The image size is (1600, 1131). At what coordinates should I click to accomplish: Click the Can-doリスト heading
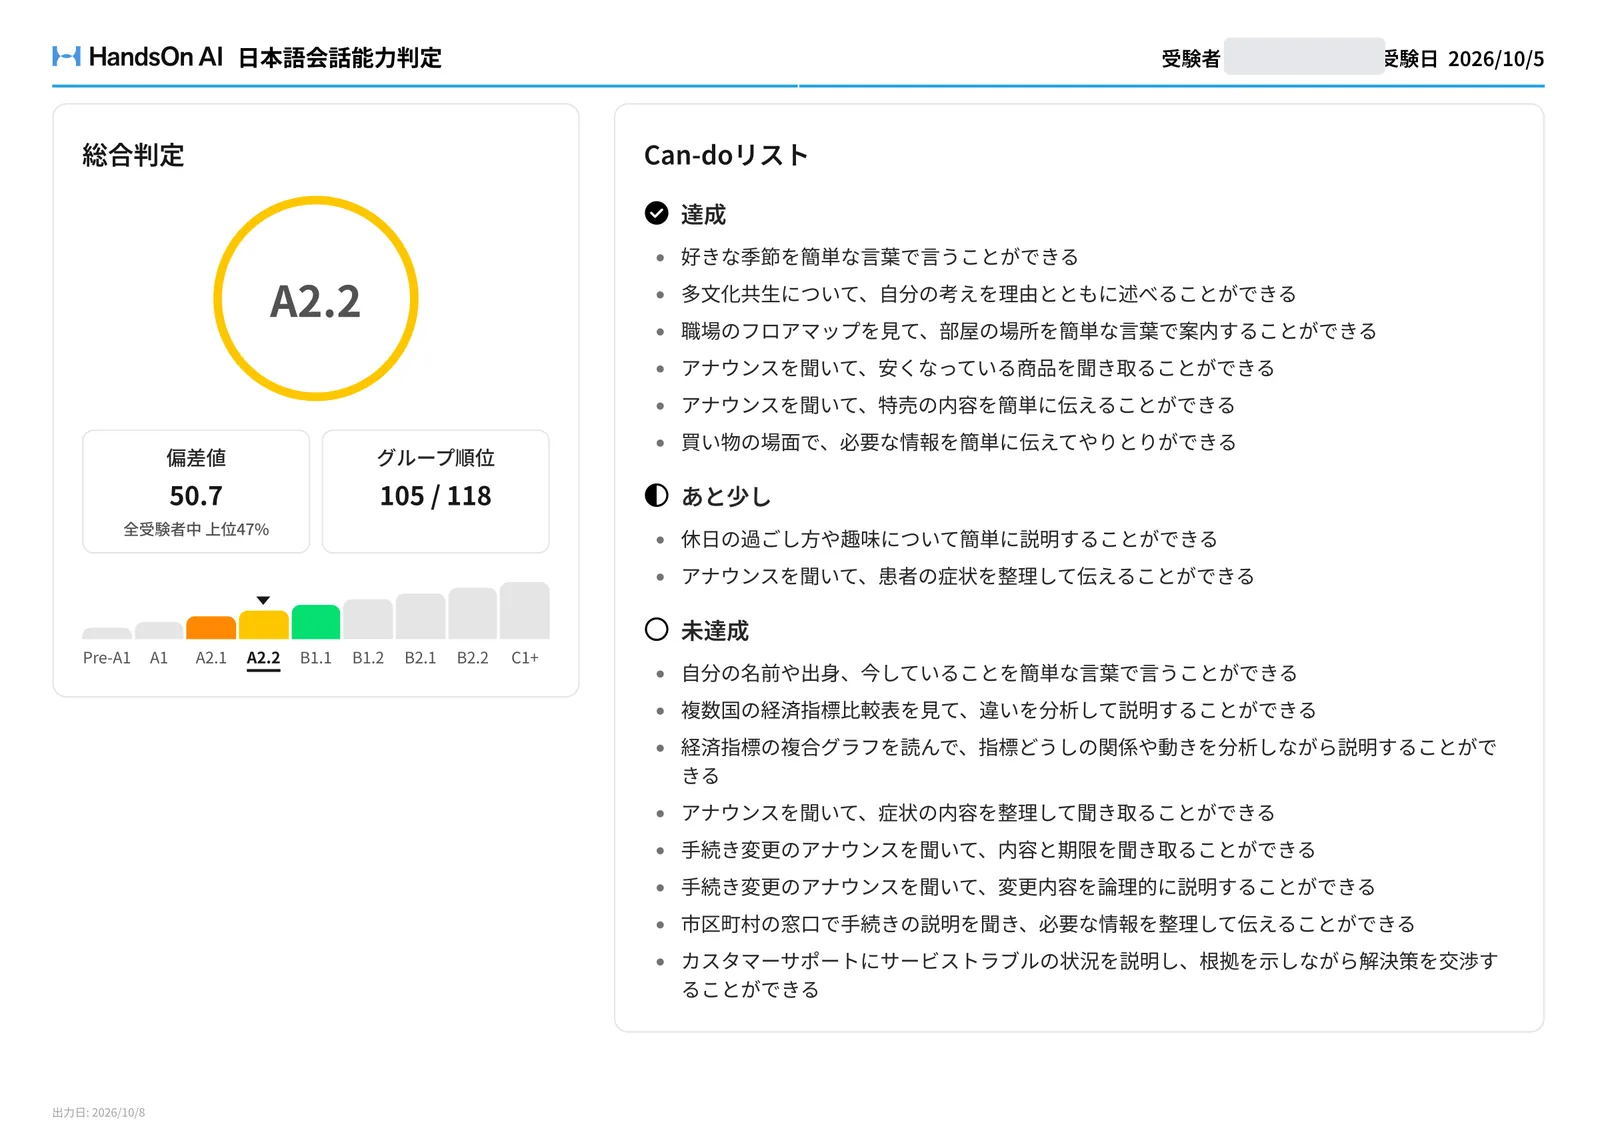[726, 156]
